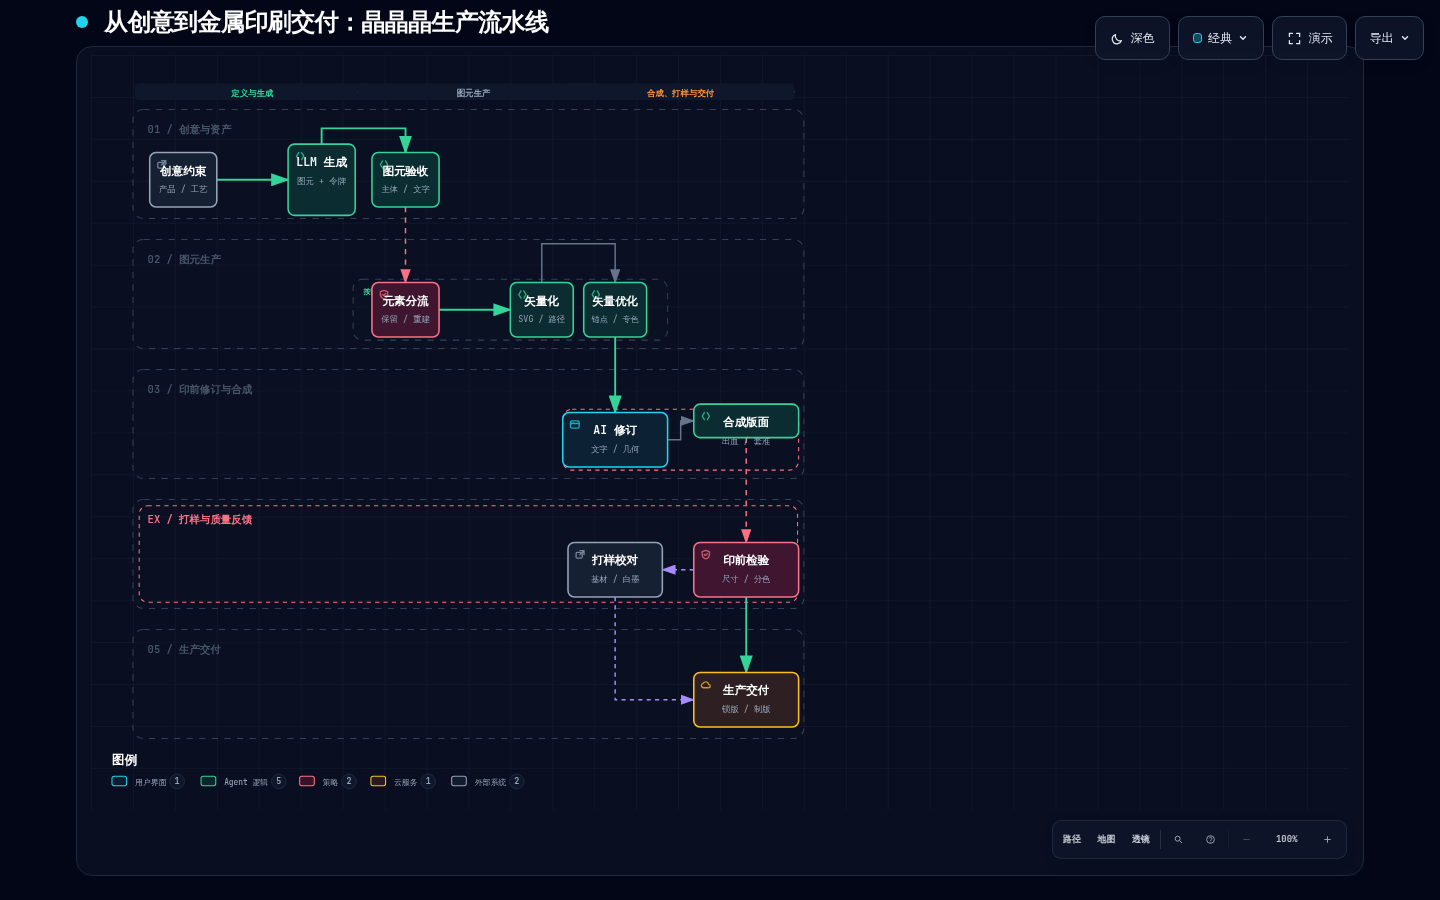Click the search magnifier icon
1440x900 pixels.
point(1178,839)
